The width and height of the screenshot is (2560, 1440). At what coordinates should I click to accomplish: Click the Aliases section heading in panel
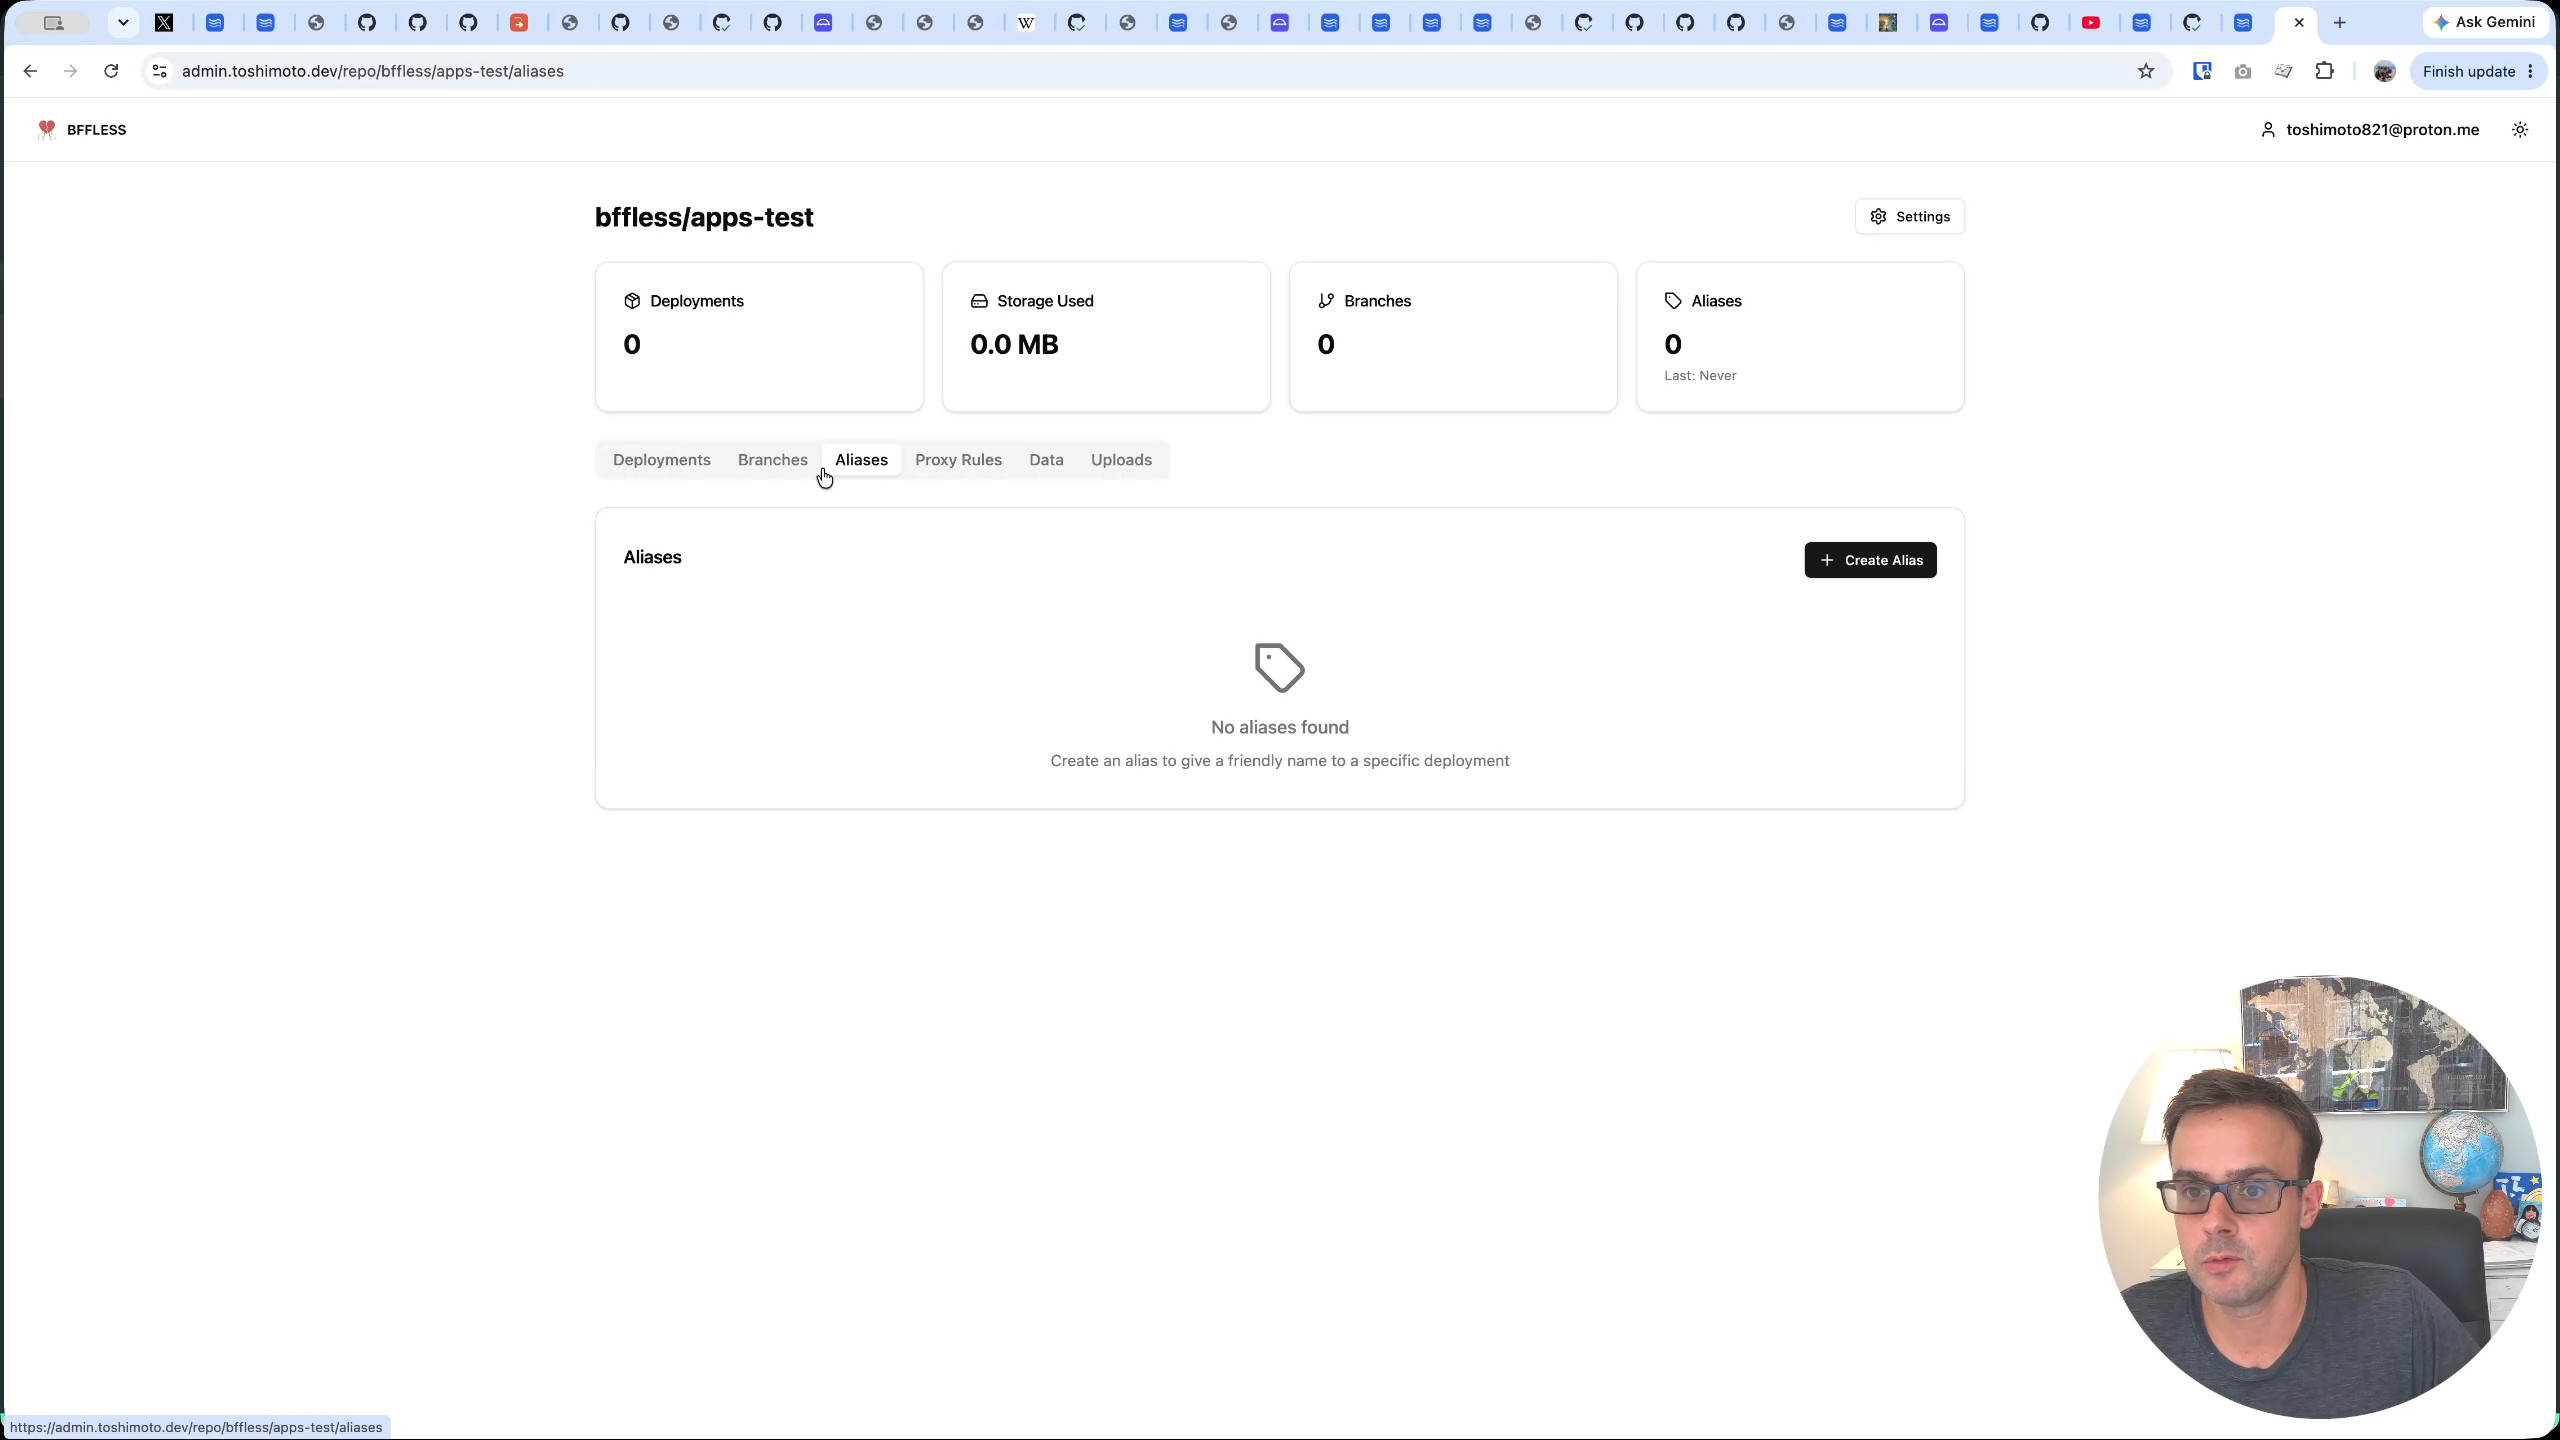pos(652,557)
